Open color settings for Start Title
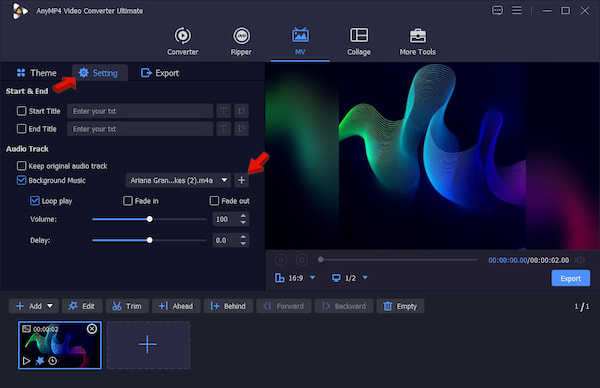The width and height of the screenshot is (600, 388). [x=241, y=111]
